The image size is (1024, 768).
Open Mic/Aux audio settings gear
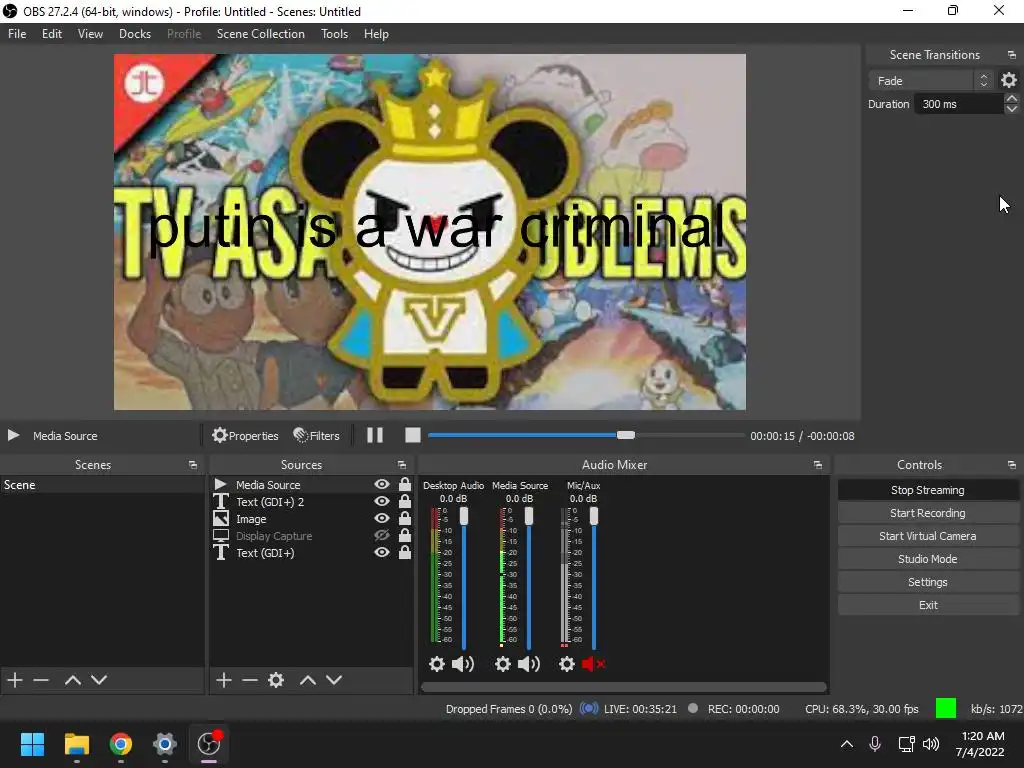point(567,664)
